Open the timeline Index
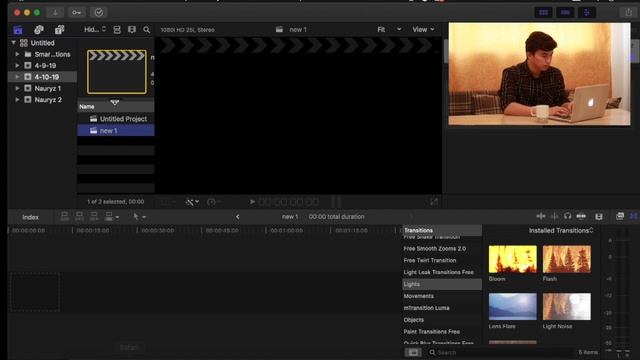 [31, 217]
